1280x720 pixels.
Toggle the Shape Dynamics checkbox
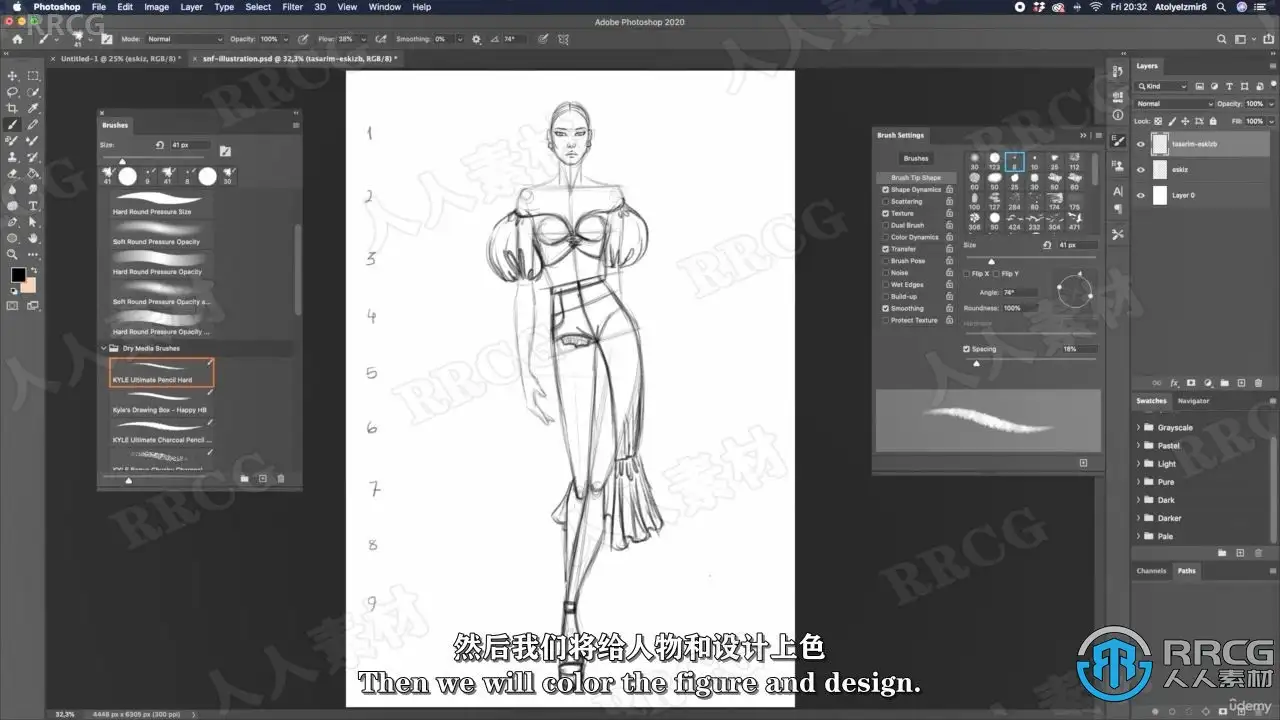(x=885, y=189)
